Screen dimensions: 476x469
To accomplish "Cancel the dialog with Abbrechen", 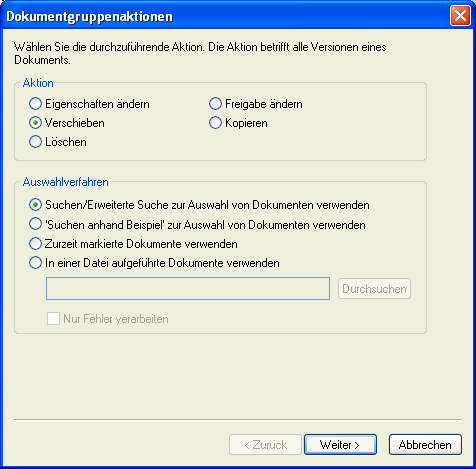I will [425, 445].
